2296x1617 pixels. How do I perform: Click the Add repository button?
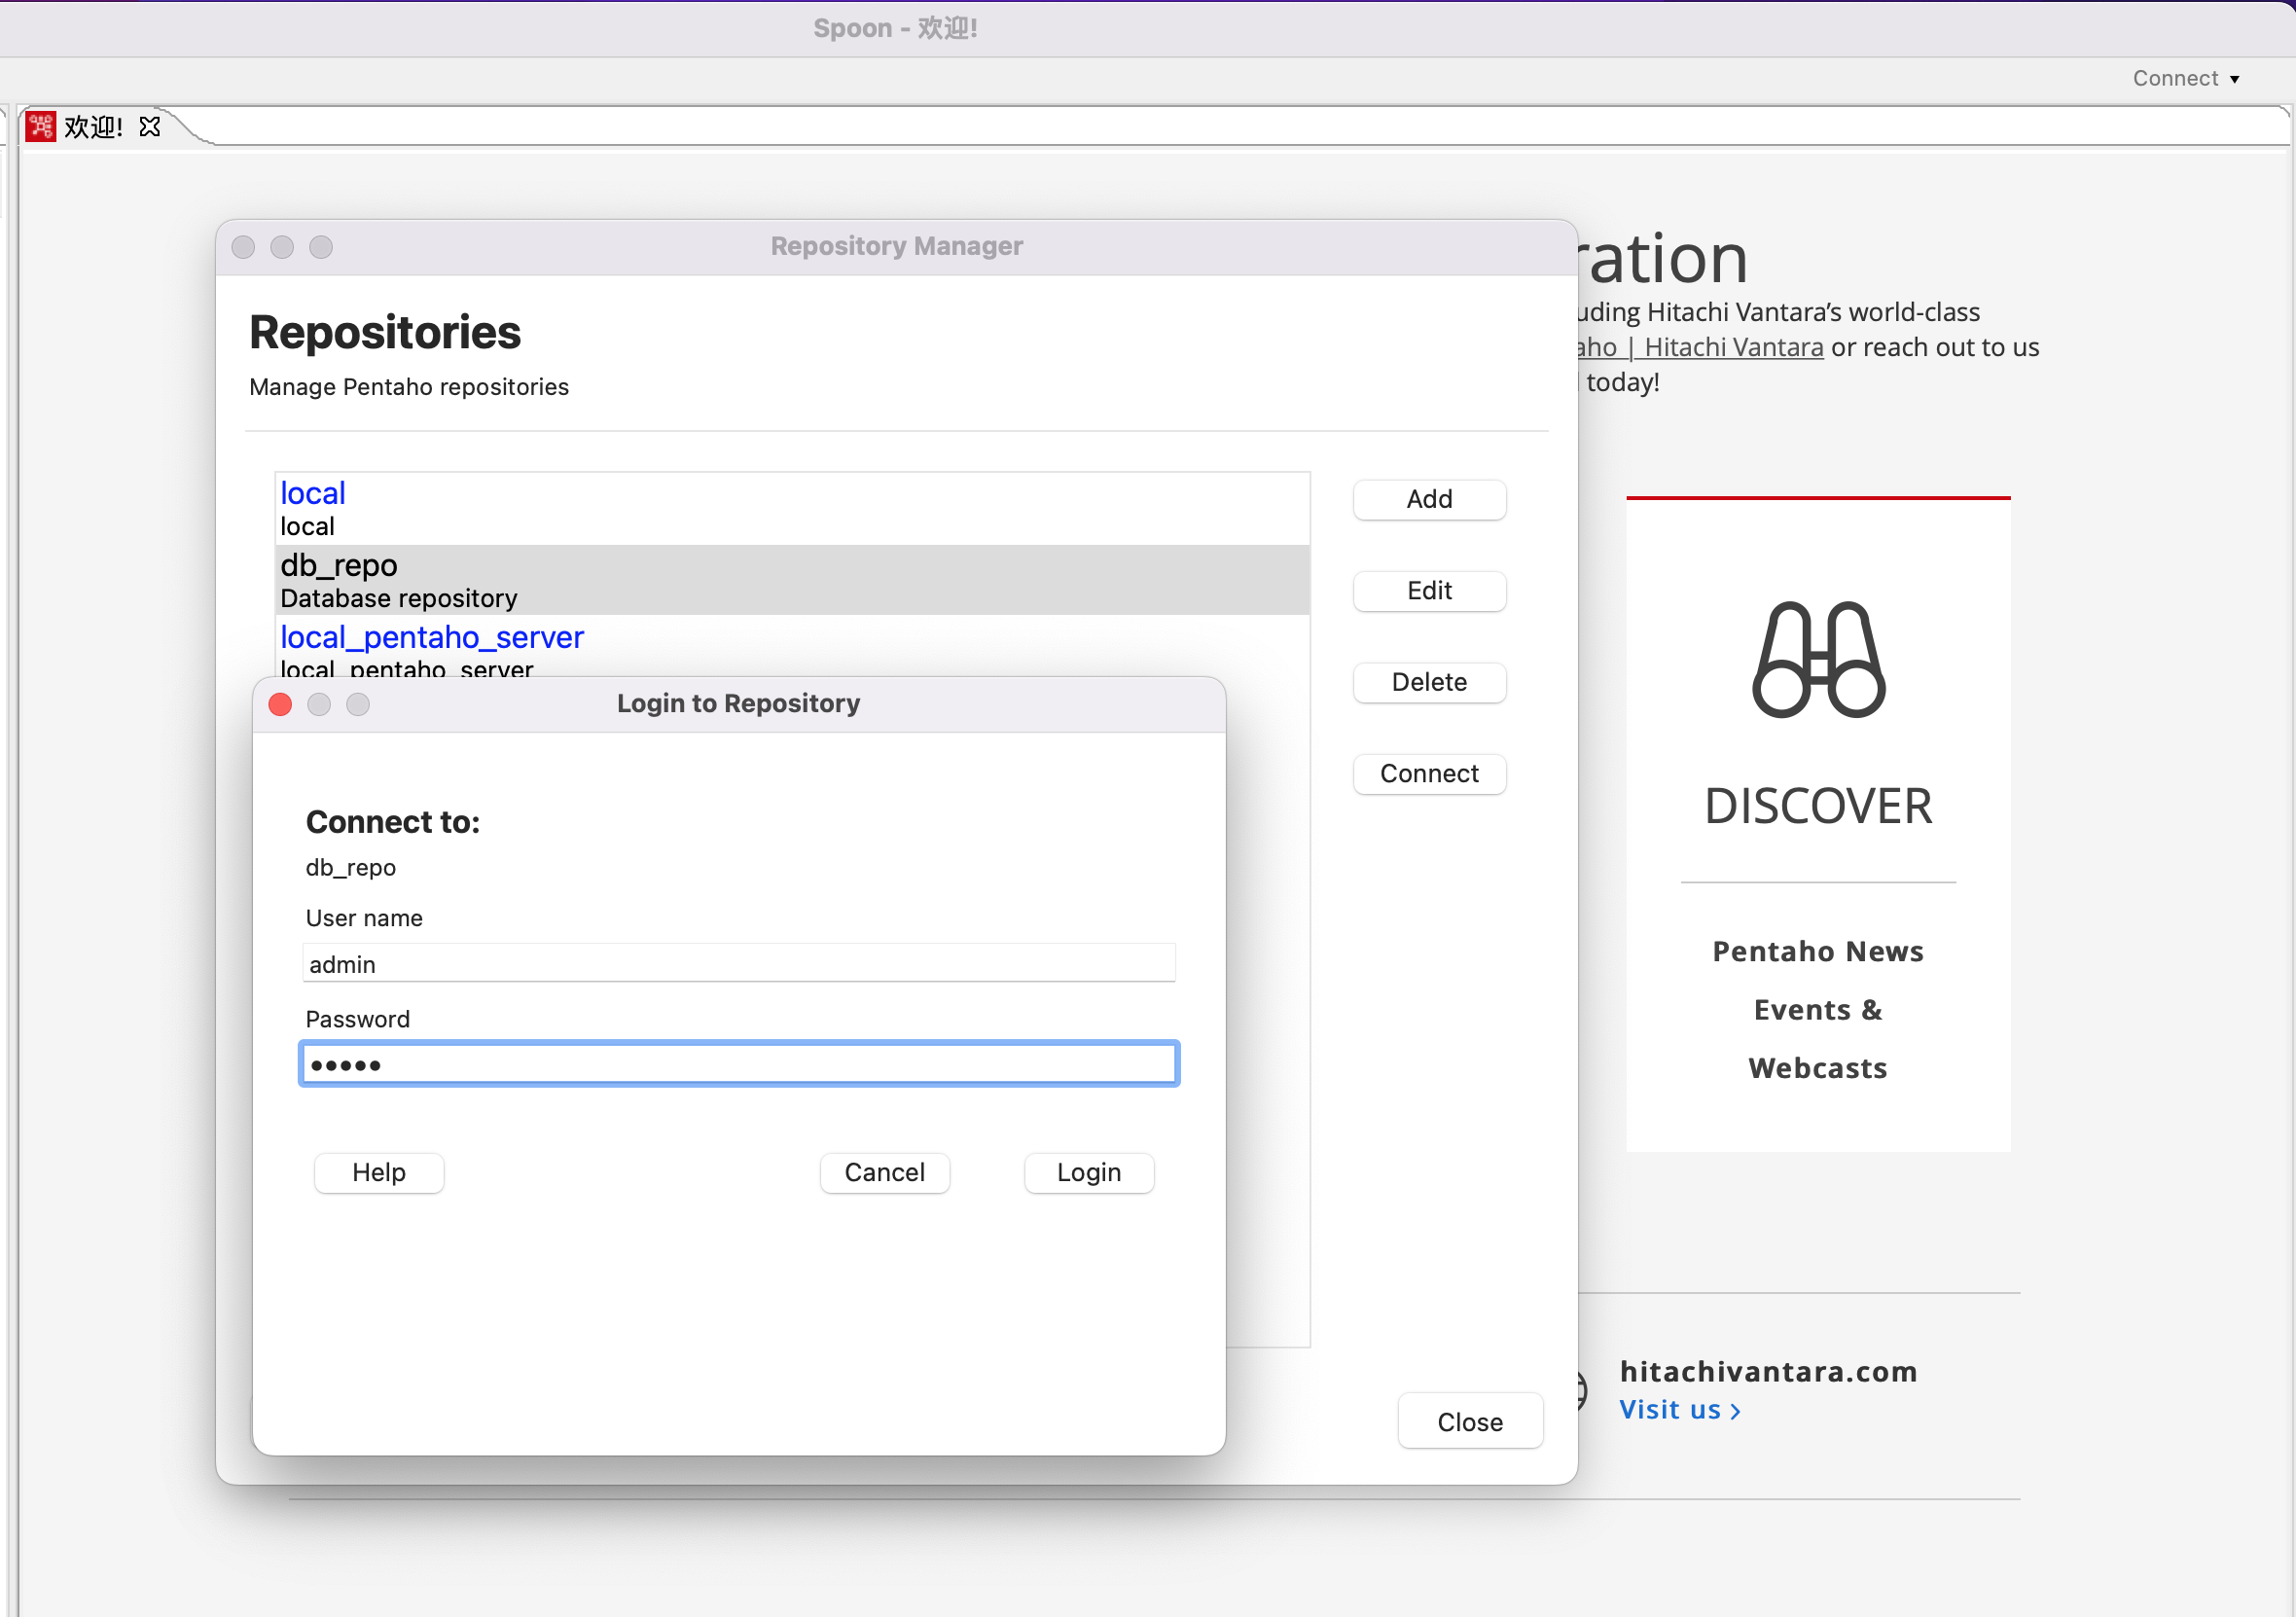1428,499
